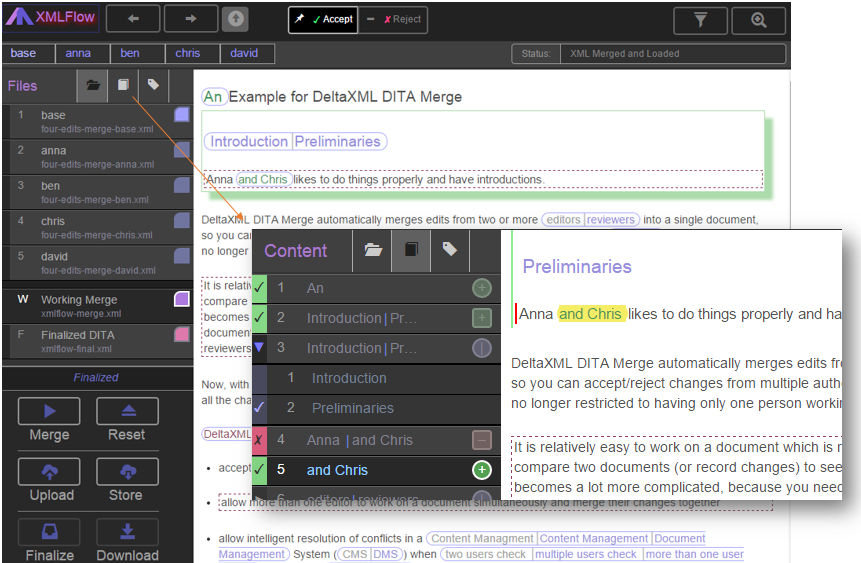Screen dimensions: 861x563
Task: Collapse minus icon on 'Anna | and Chris' row
Action: click(482, 440)
